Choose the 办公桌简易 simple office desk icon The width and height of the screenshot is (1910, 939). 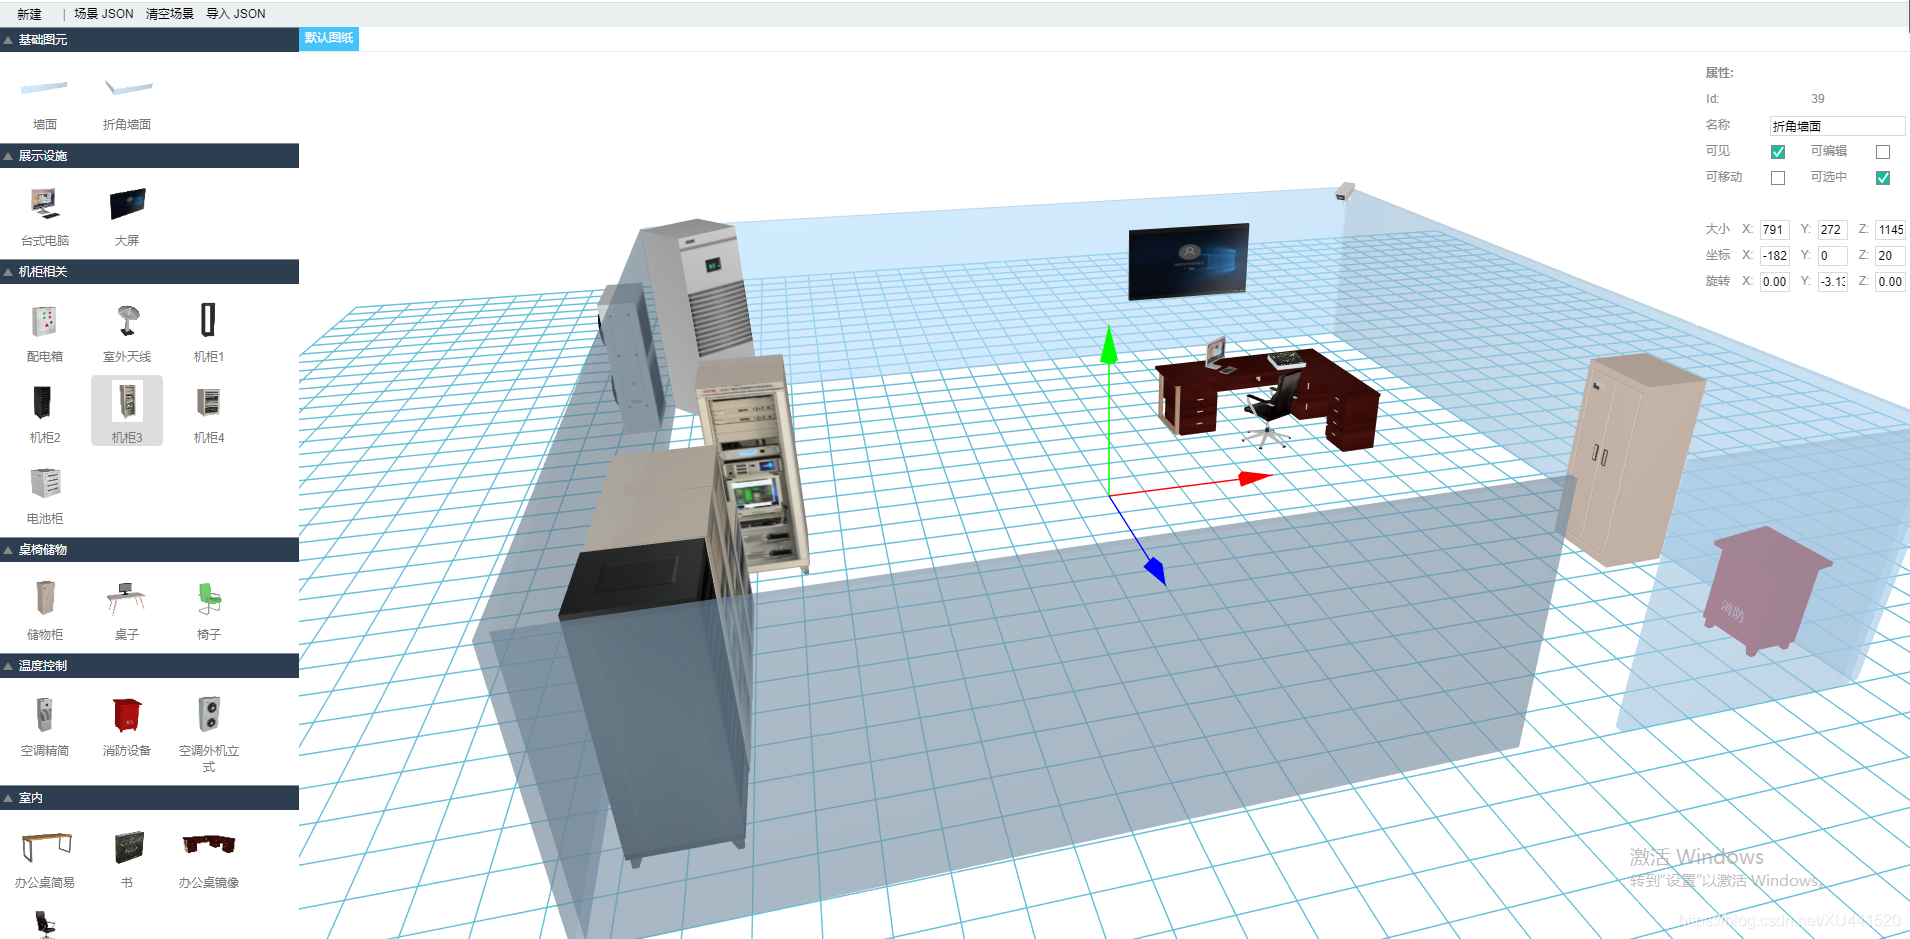point(46,847)
